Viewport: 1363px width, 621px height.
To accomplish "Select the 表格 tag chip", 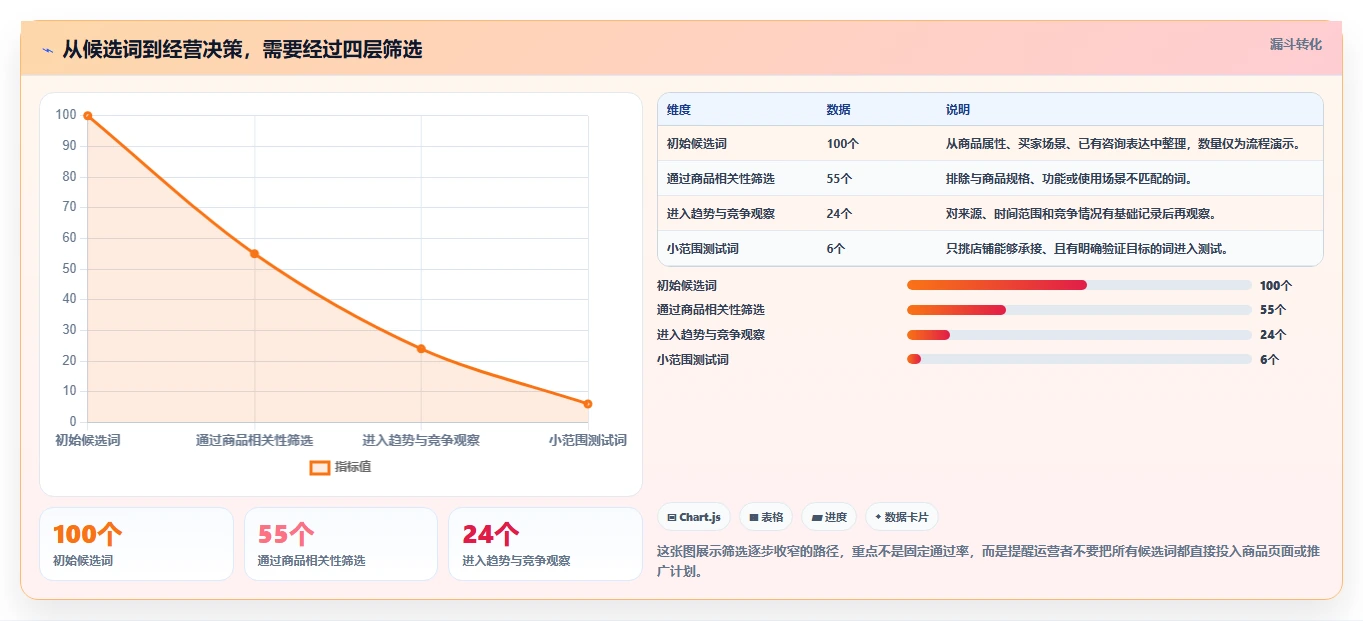I will (x=766, y=517).
